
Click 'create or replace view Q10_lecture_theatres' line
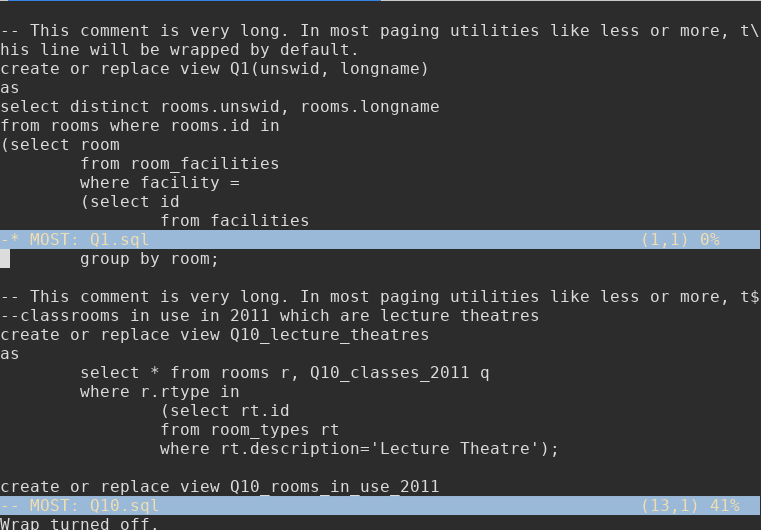pos(214,335)
